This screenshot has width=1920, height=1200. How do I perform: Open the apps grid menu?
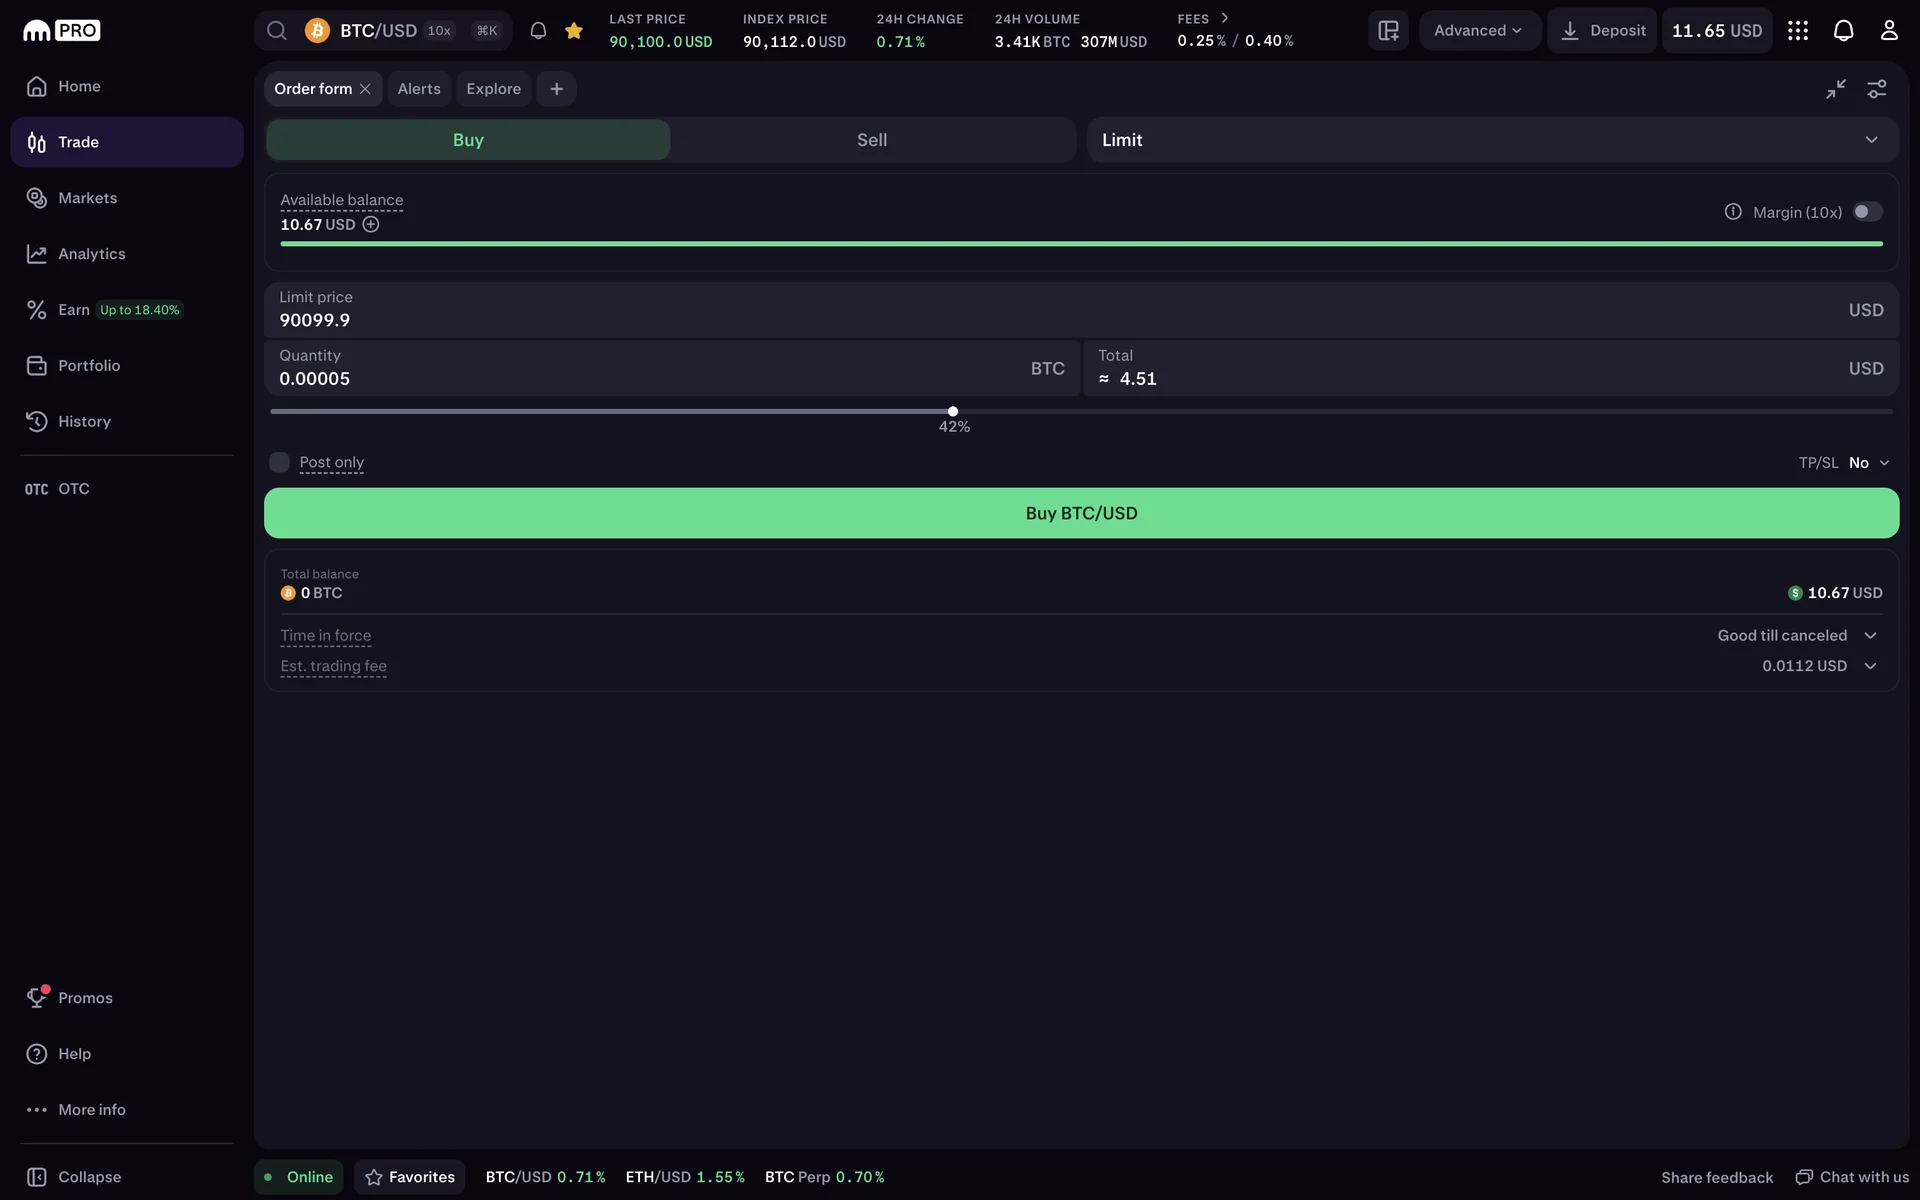[x=1797, y=31]
